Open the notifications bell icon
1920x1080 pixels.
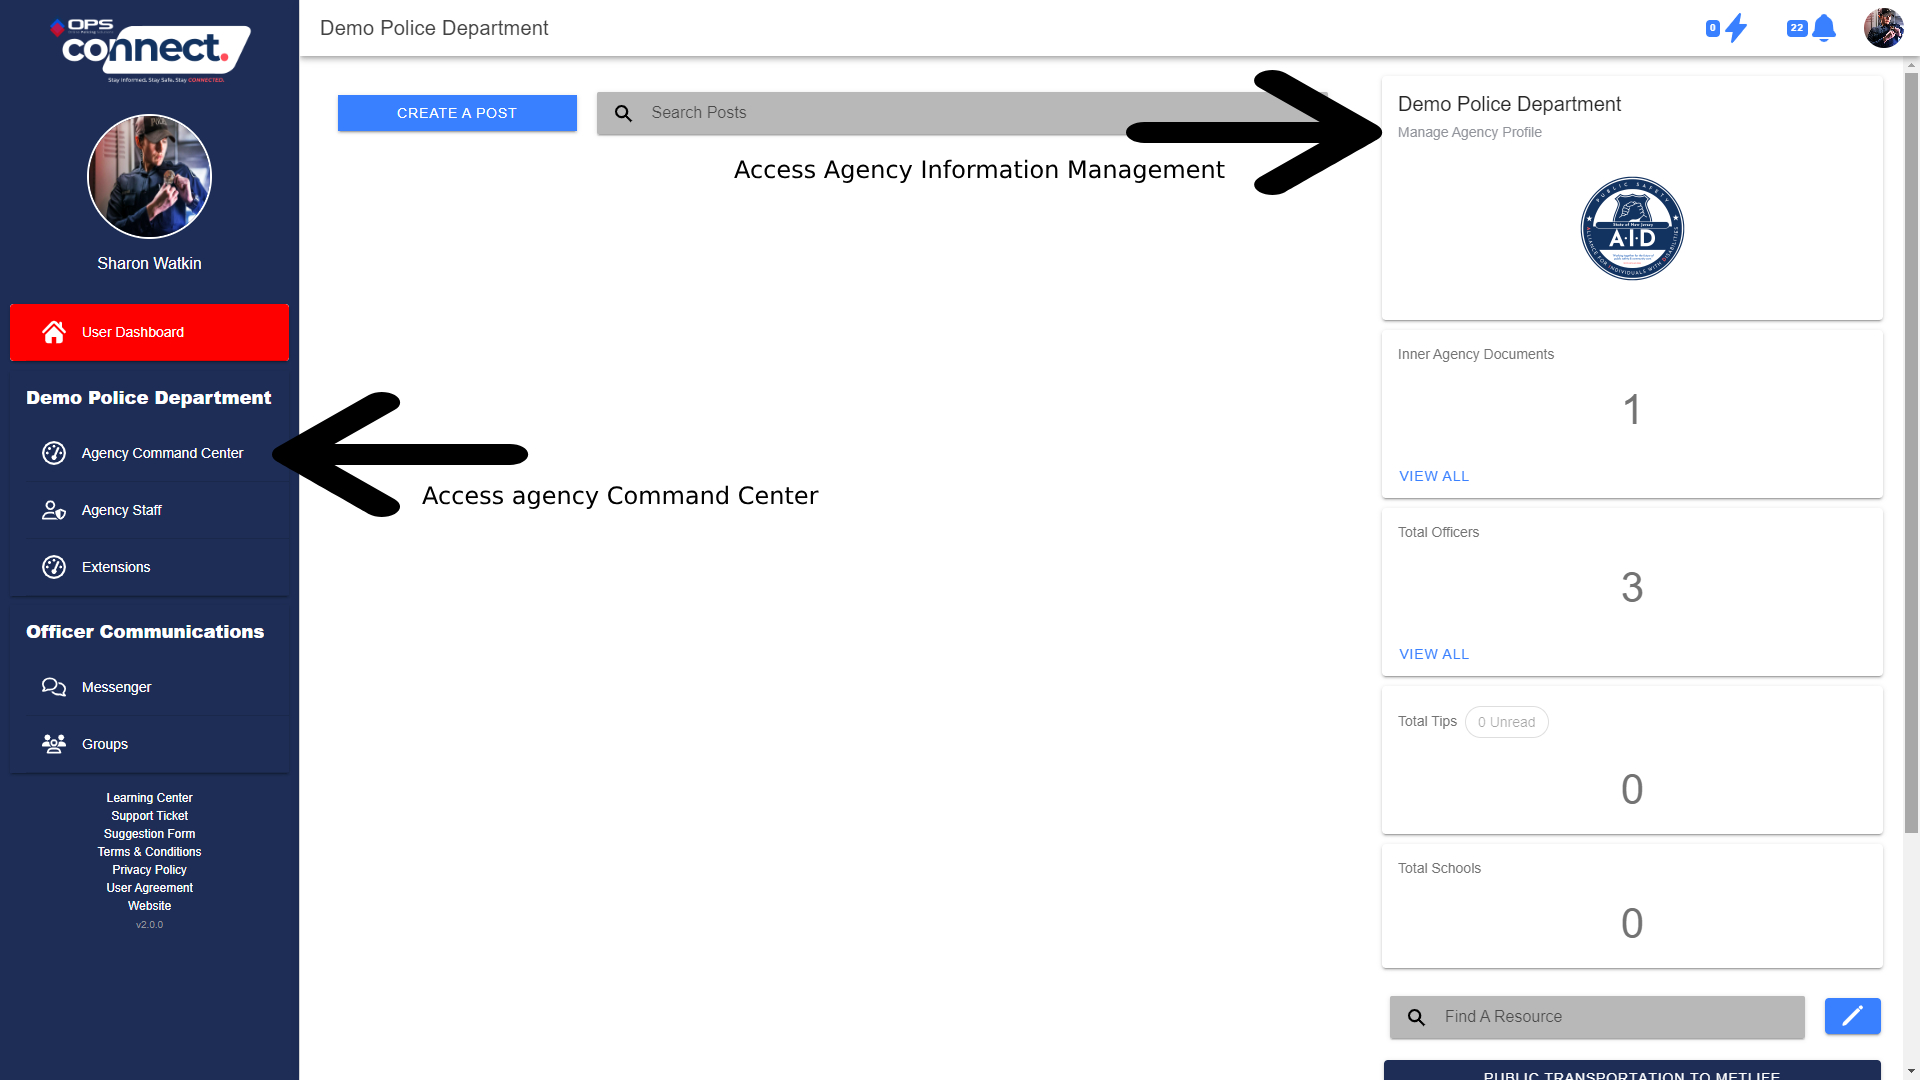1823,28
